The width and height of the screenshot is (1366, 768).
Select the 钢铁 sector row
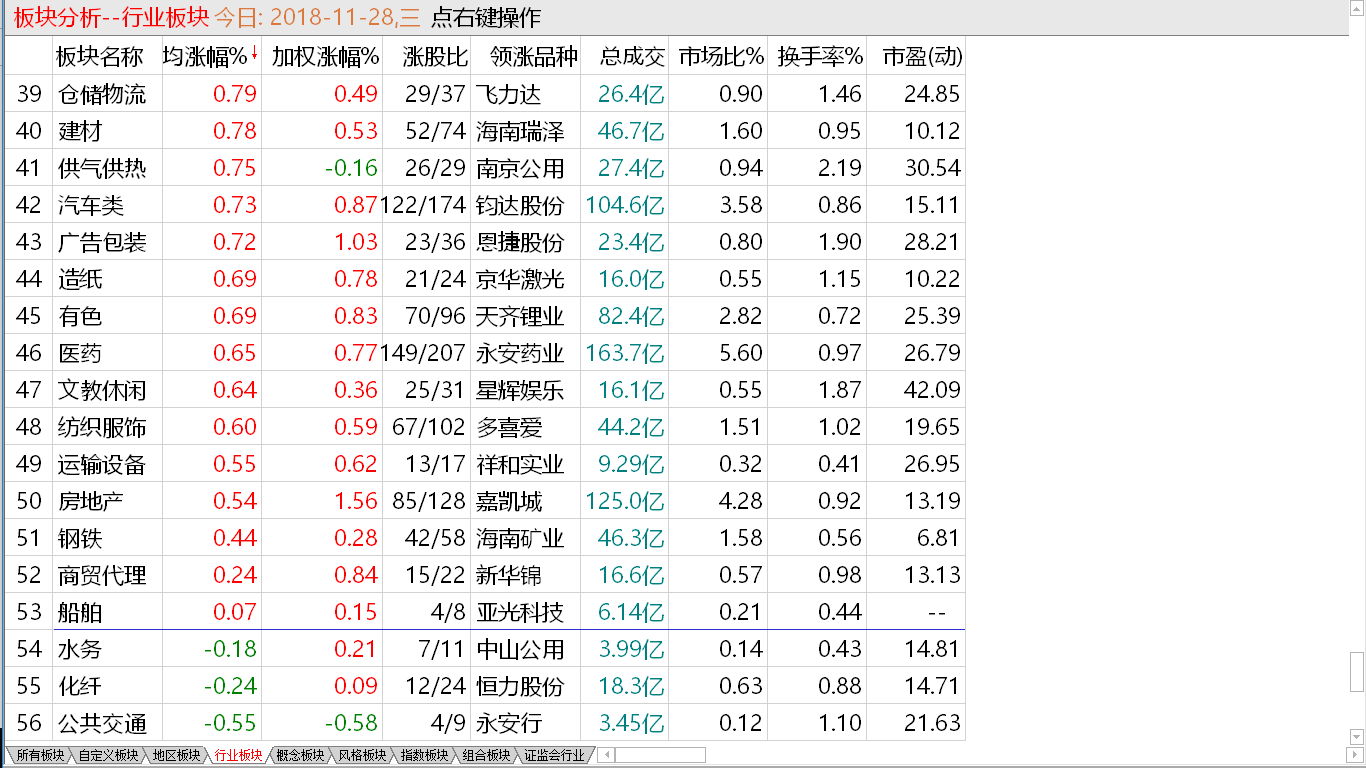point(485,538)
